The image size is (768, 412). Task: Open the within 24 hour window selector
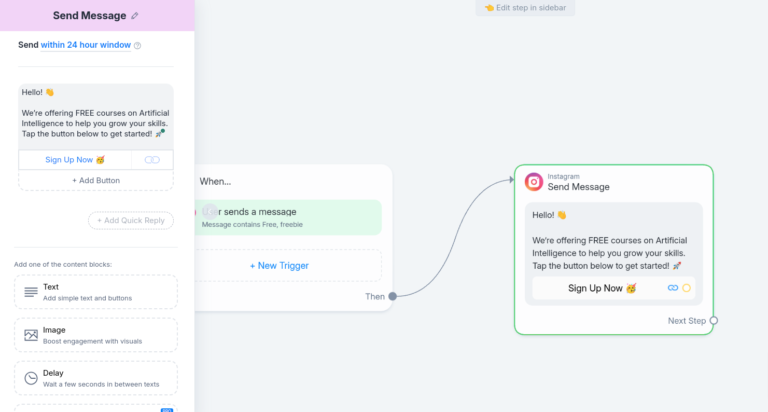(85, 45)
